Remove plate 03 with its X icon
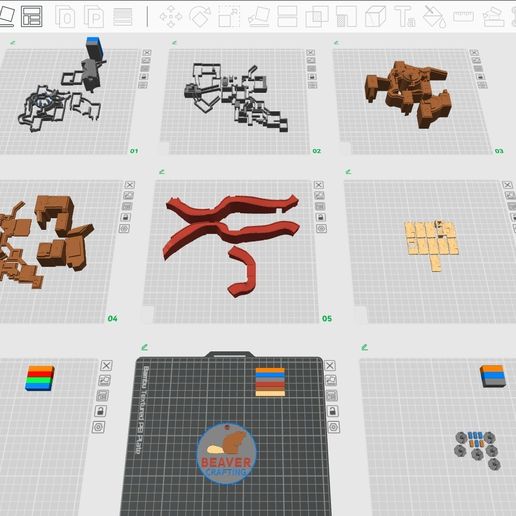The height and width of the screenshot is (516, 516). point(474,52)
